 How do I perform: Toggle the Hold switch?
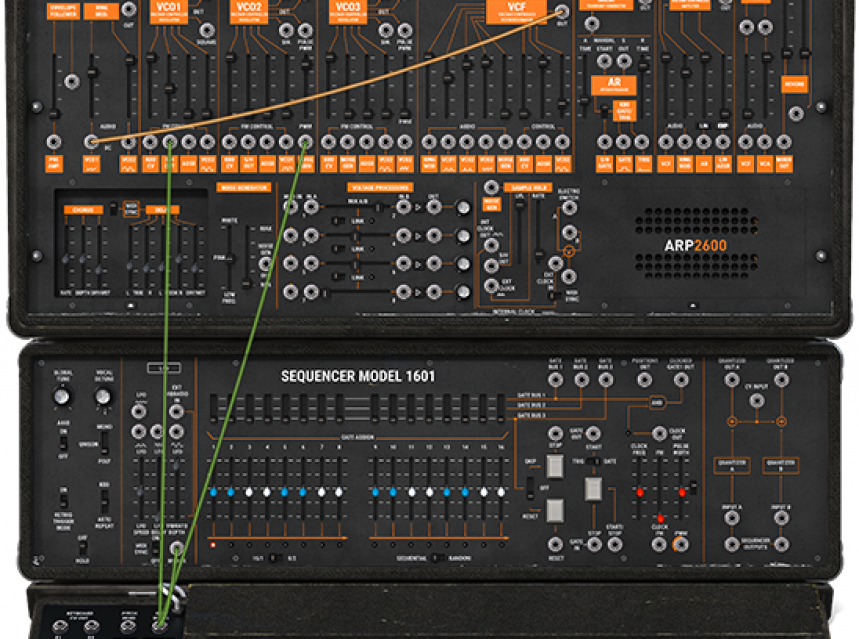point(82,547)
